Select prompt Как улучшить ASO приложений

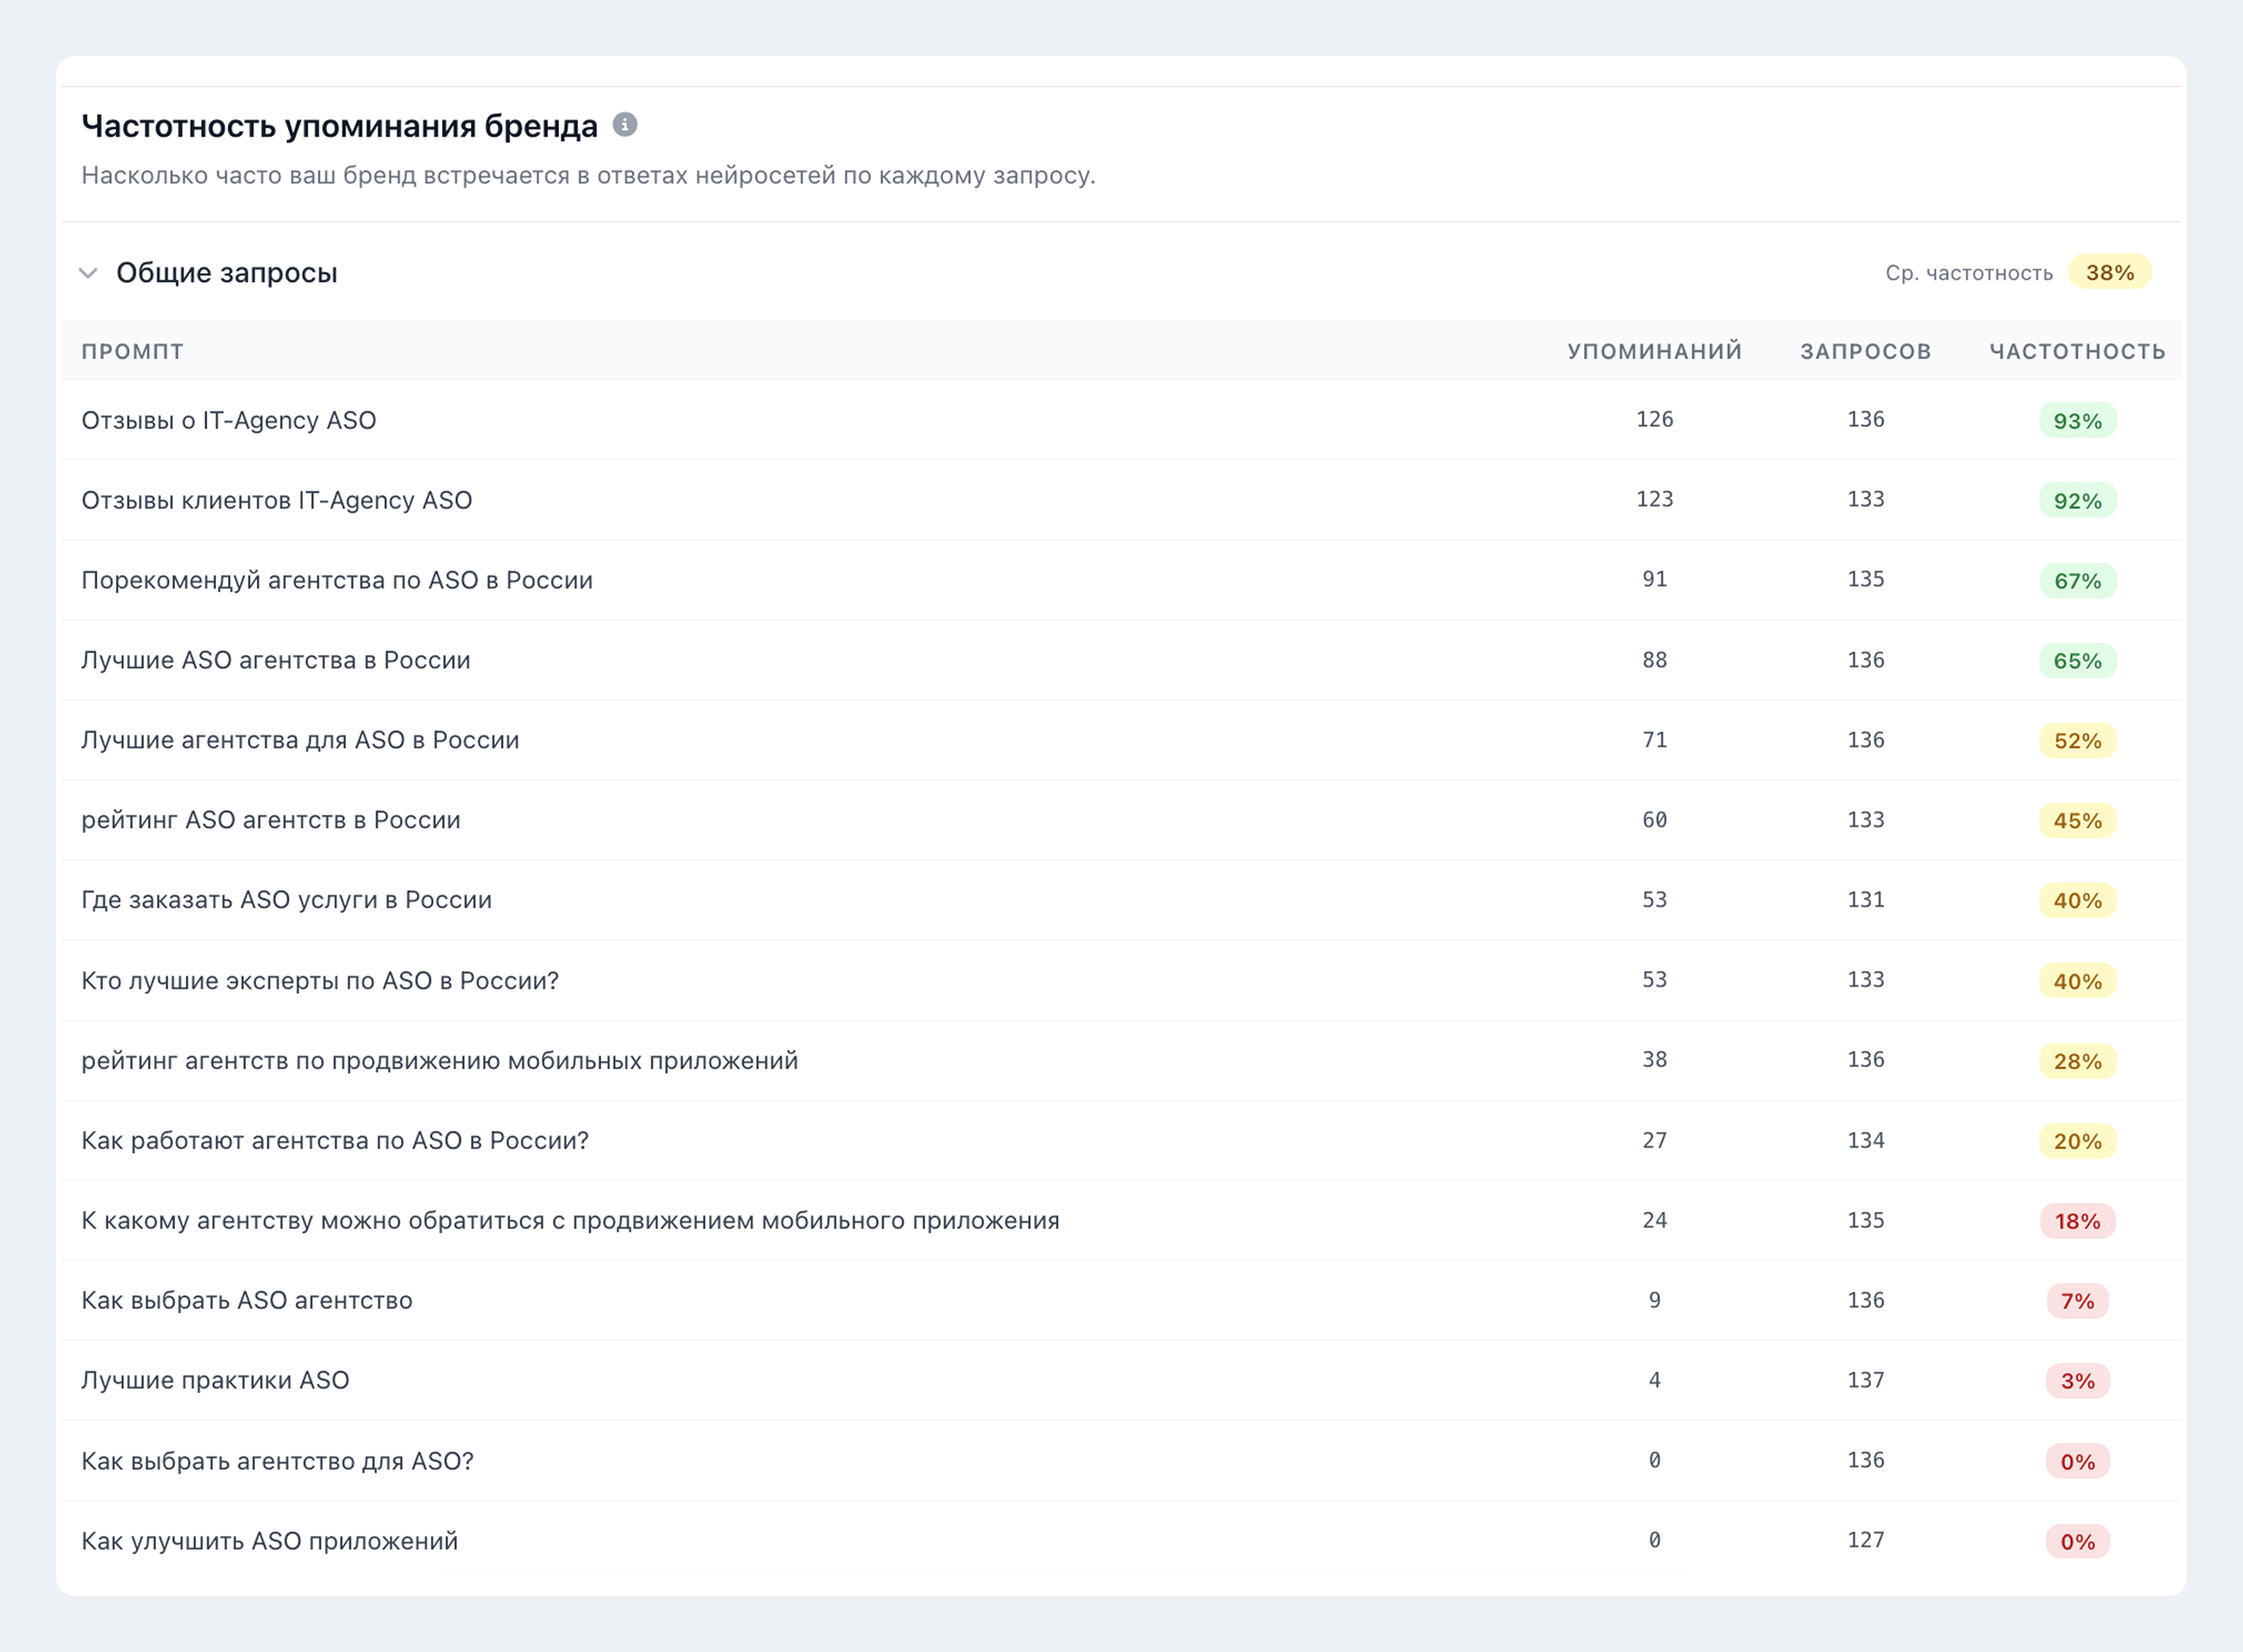coord(270,1541)
